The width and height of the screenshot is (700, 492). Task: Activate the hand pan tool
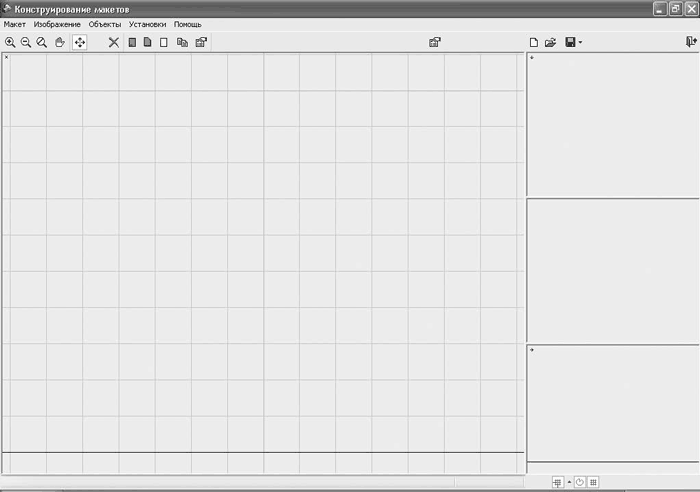coord(59,42)
